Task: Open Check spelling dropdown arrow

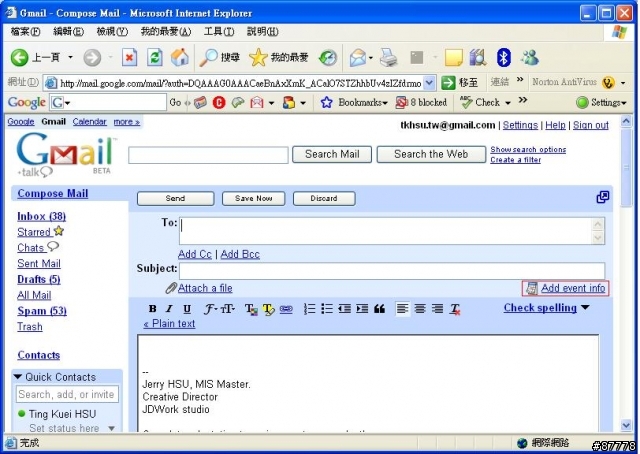Action: (x=585, y=307)
